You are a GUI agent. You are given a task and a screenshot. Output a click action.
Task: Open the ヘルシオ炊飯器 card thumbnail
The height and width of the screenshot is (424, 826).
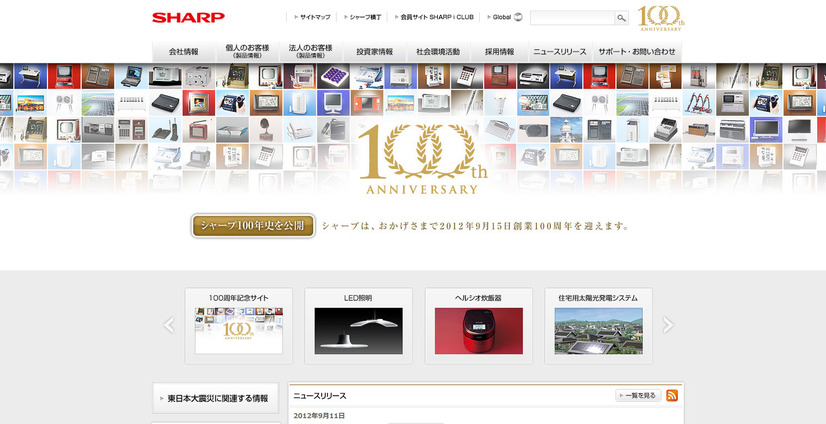click(x=479, y=331)
